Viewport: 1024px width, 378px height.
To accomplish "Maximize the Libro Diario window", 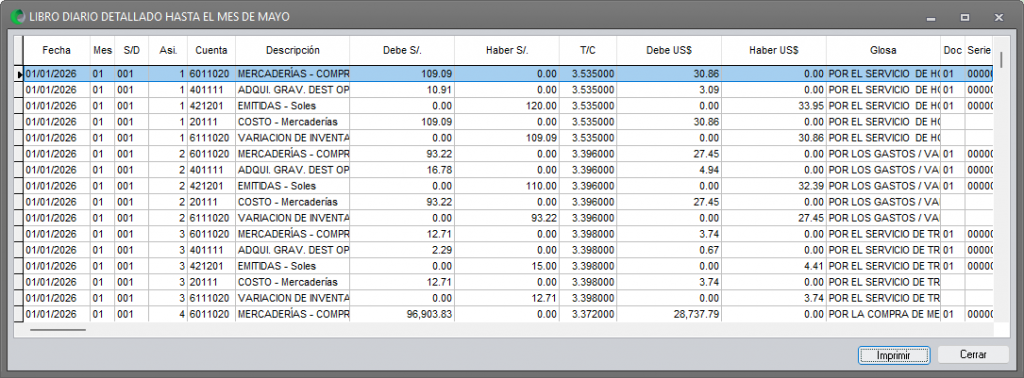I will point(965,18).
